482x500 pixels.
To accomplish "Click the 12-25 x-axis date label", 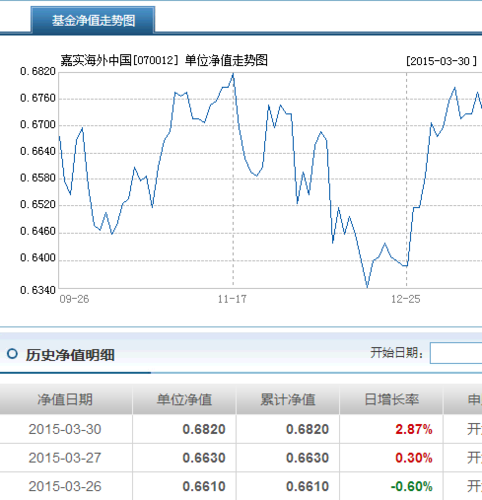I will tap(406, 299).
